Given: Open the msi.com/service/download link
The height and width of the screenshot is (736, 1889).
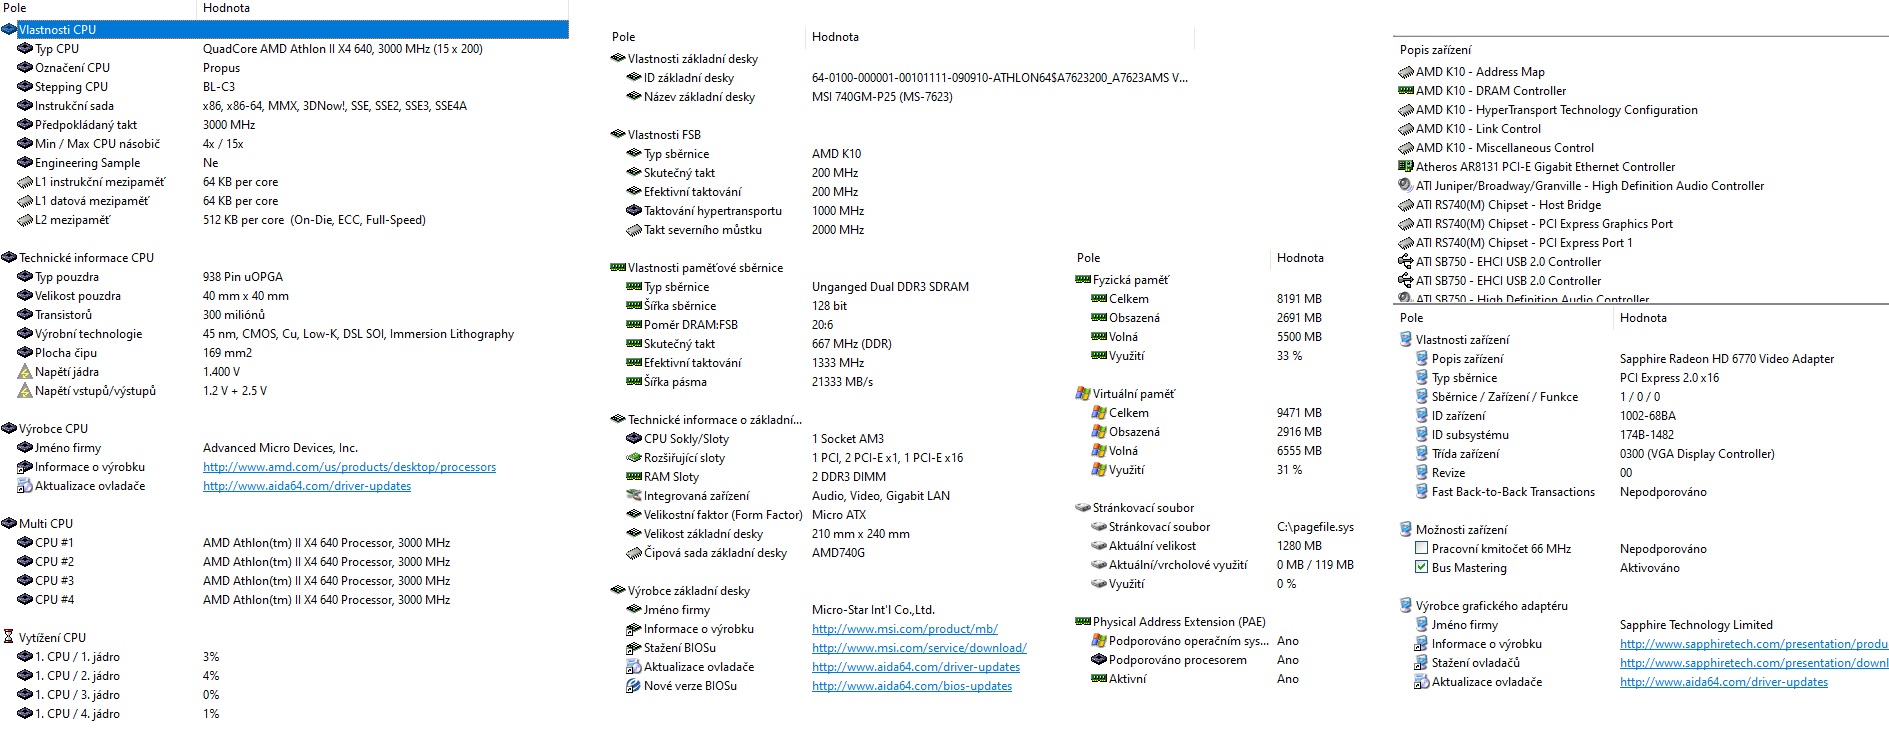Looking at the screenshot, I should tap(919, 648).
